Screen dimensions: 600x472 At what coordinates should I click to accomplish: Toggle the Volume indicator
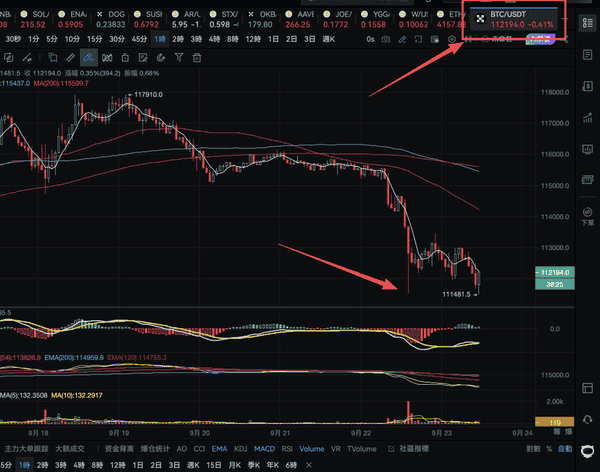(x=312, y=449)
